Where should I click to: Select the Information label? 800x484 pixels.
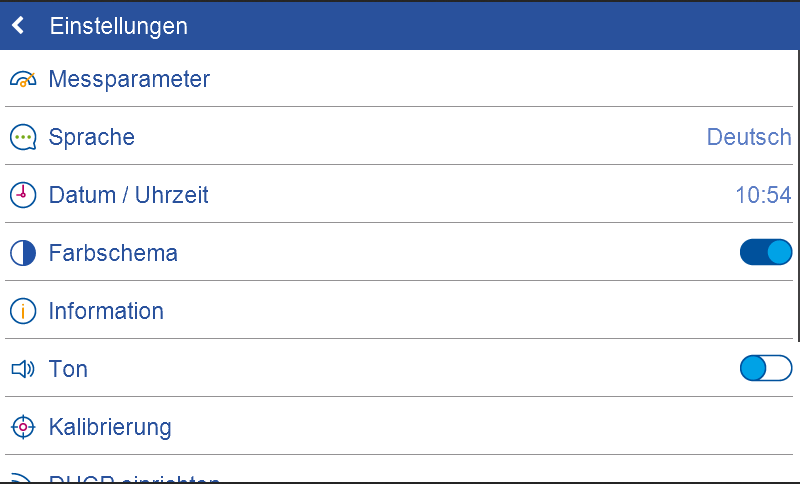[106, 311]
